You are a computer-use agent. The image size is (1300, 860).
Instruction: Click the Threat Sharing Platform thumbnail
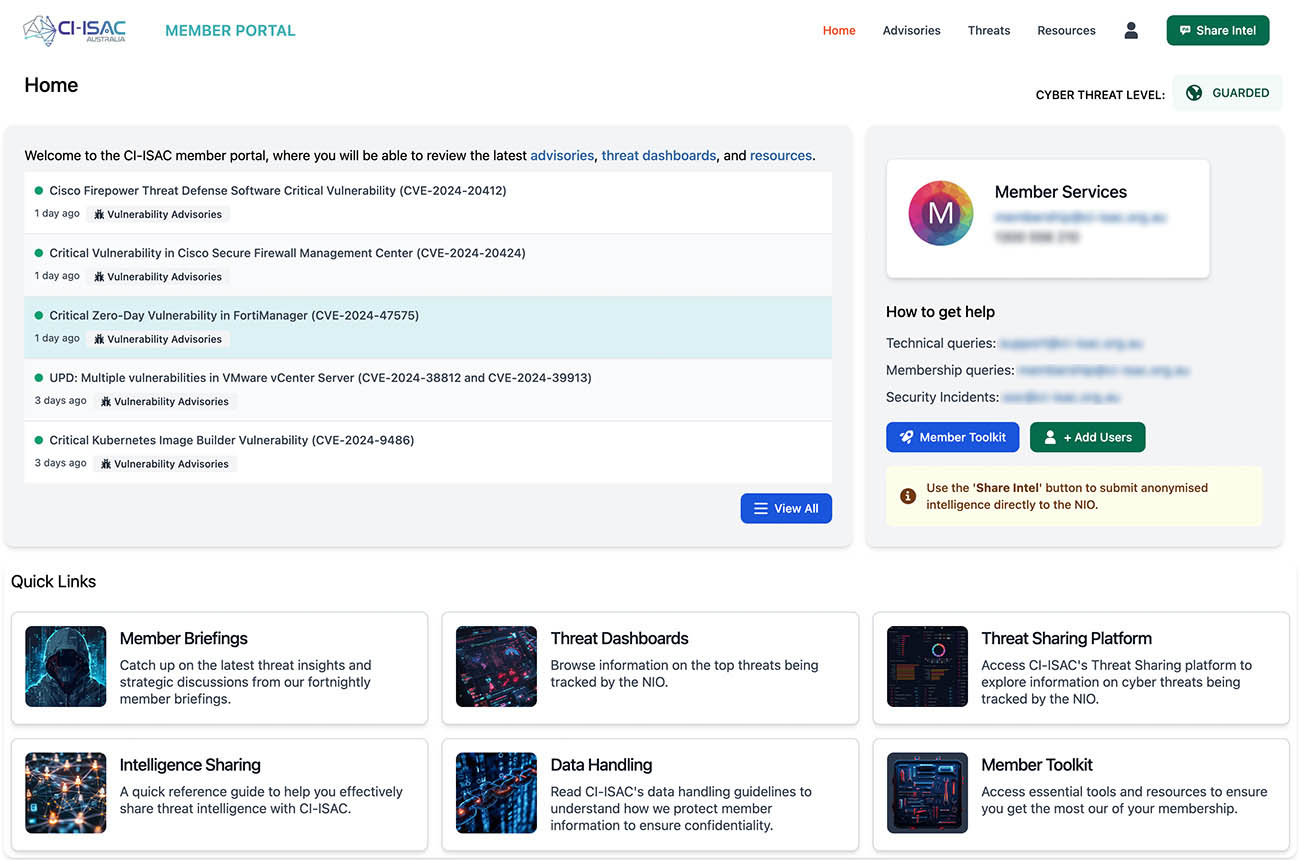(x=927, y=667)
